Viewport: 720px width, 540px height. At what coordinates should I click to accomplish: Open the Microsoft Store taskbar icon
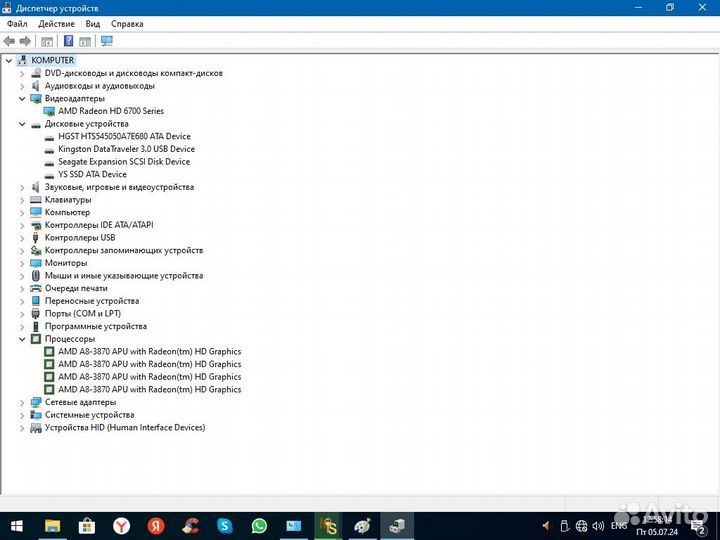[87, 525]
